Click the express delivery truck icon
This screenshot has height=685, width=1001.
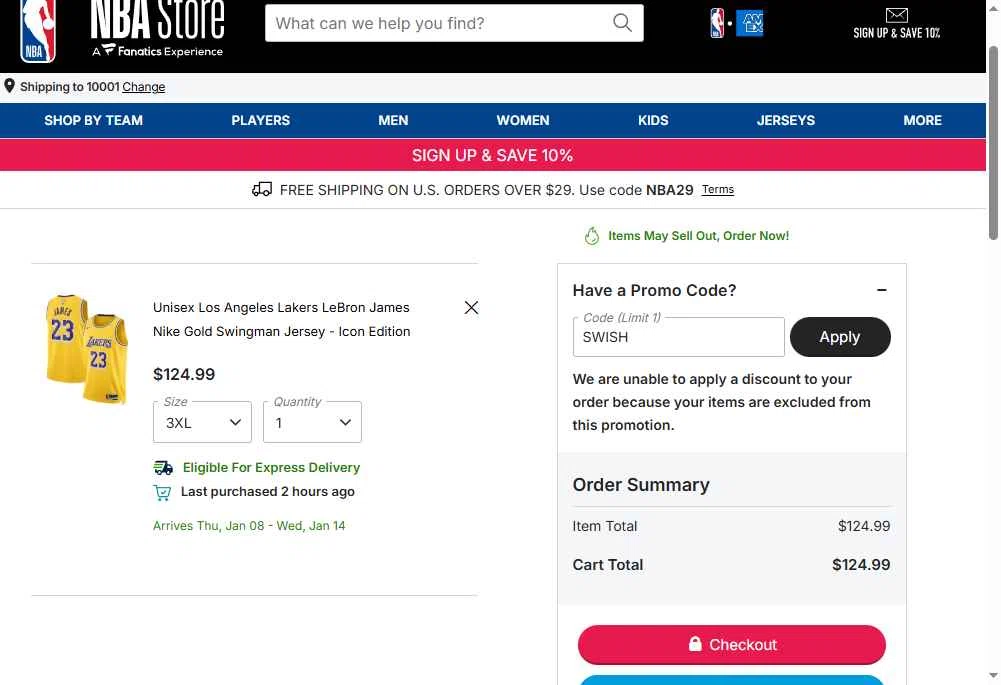pyautogui.click(x=163, y=468)
